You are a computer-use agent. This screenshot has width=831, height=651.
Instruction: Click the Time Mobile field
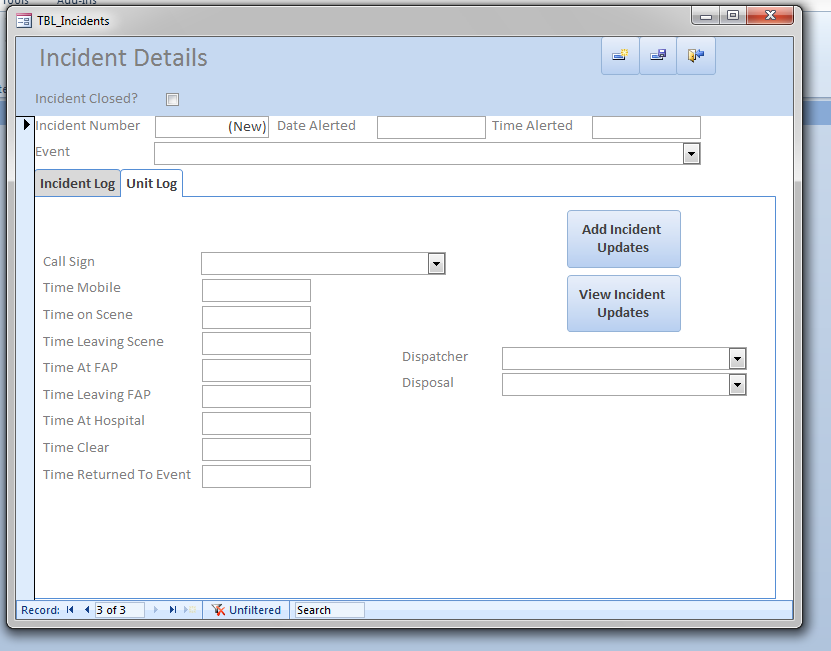(256, 291)
